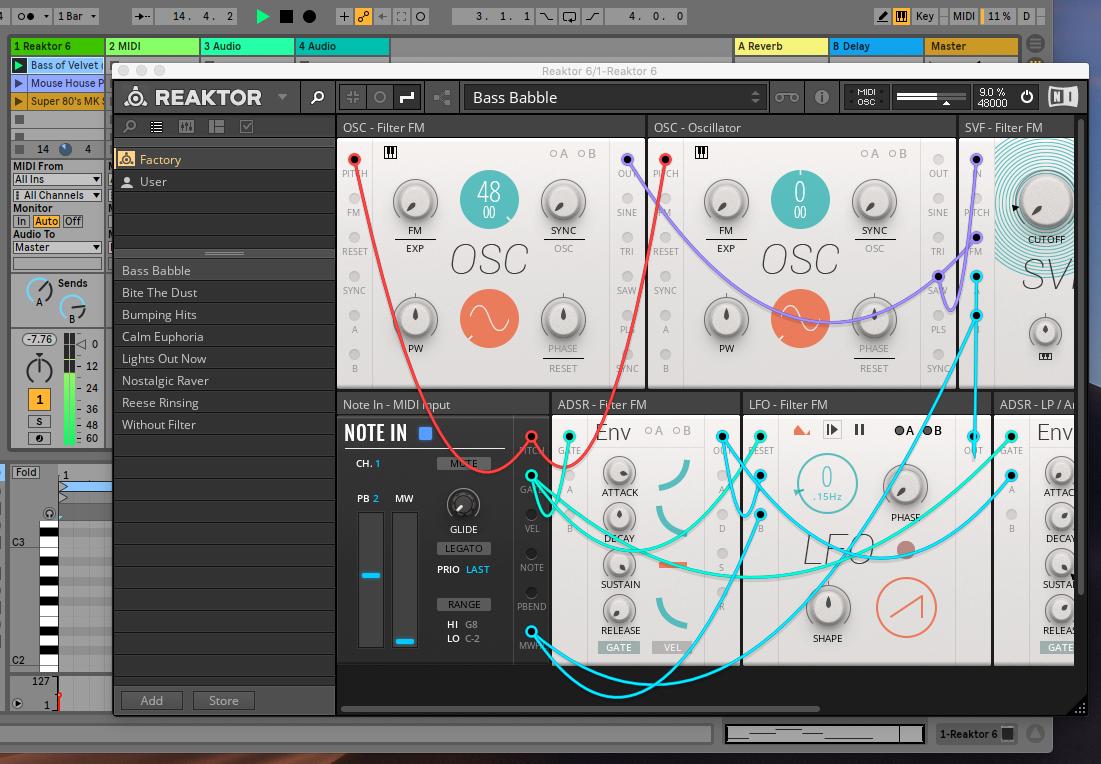1101x764 pixels.
Task: Open the MIDI From All Ins dropdown
Action: click(57, 180)
